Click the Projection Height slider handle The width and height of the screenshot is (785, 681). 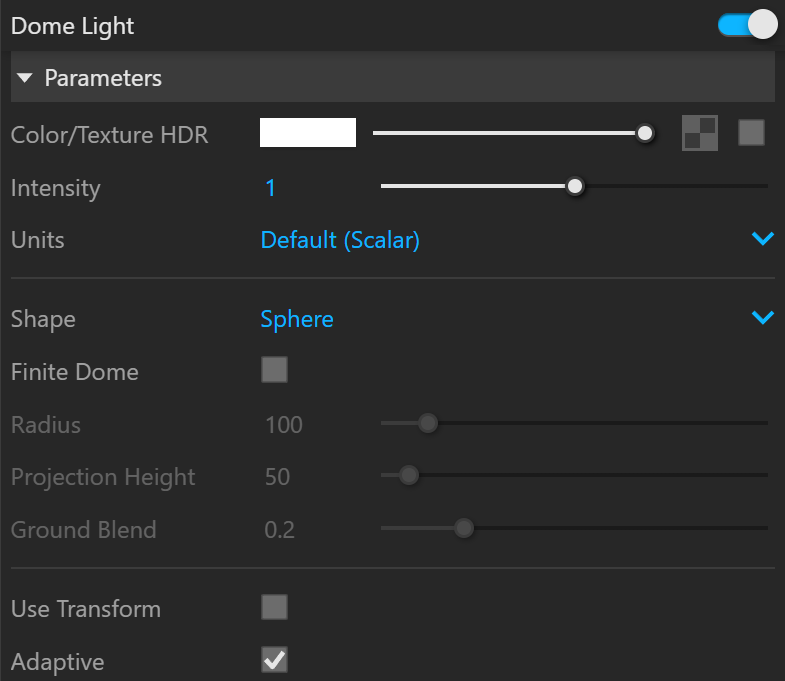click(x=409, y=475)
